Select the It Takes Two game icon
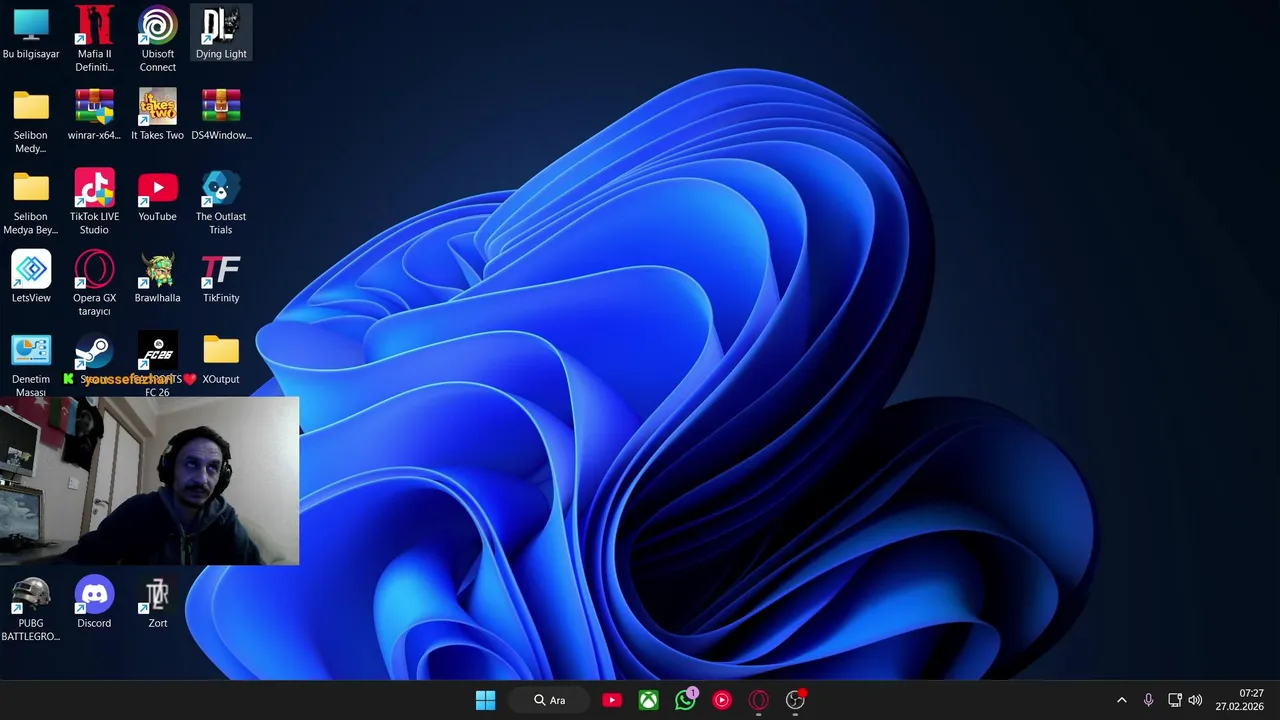This screenshot has width=1280, height=720. pyautogui.click(x=157, y=114)
